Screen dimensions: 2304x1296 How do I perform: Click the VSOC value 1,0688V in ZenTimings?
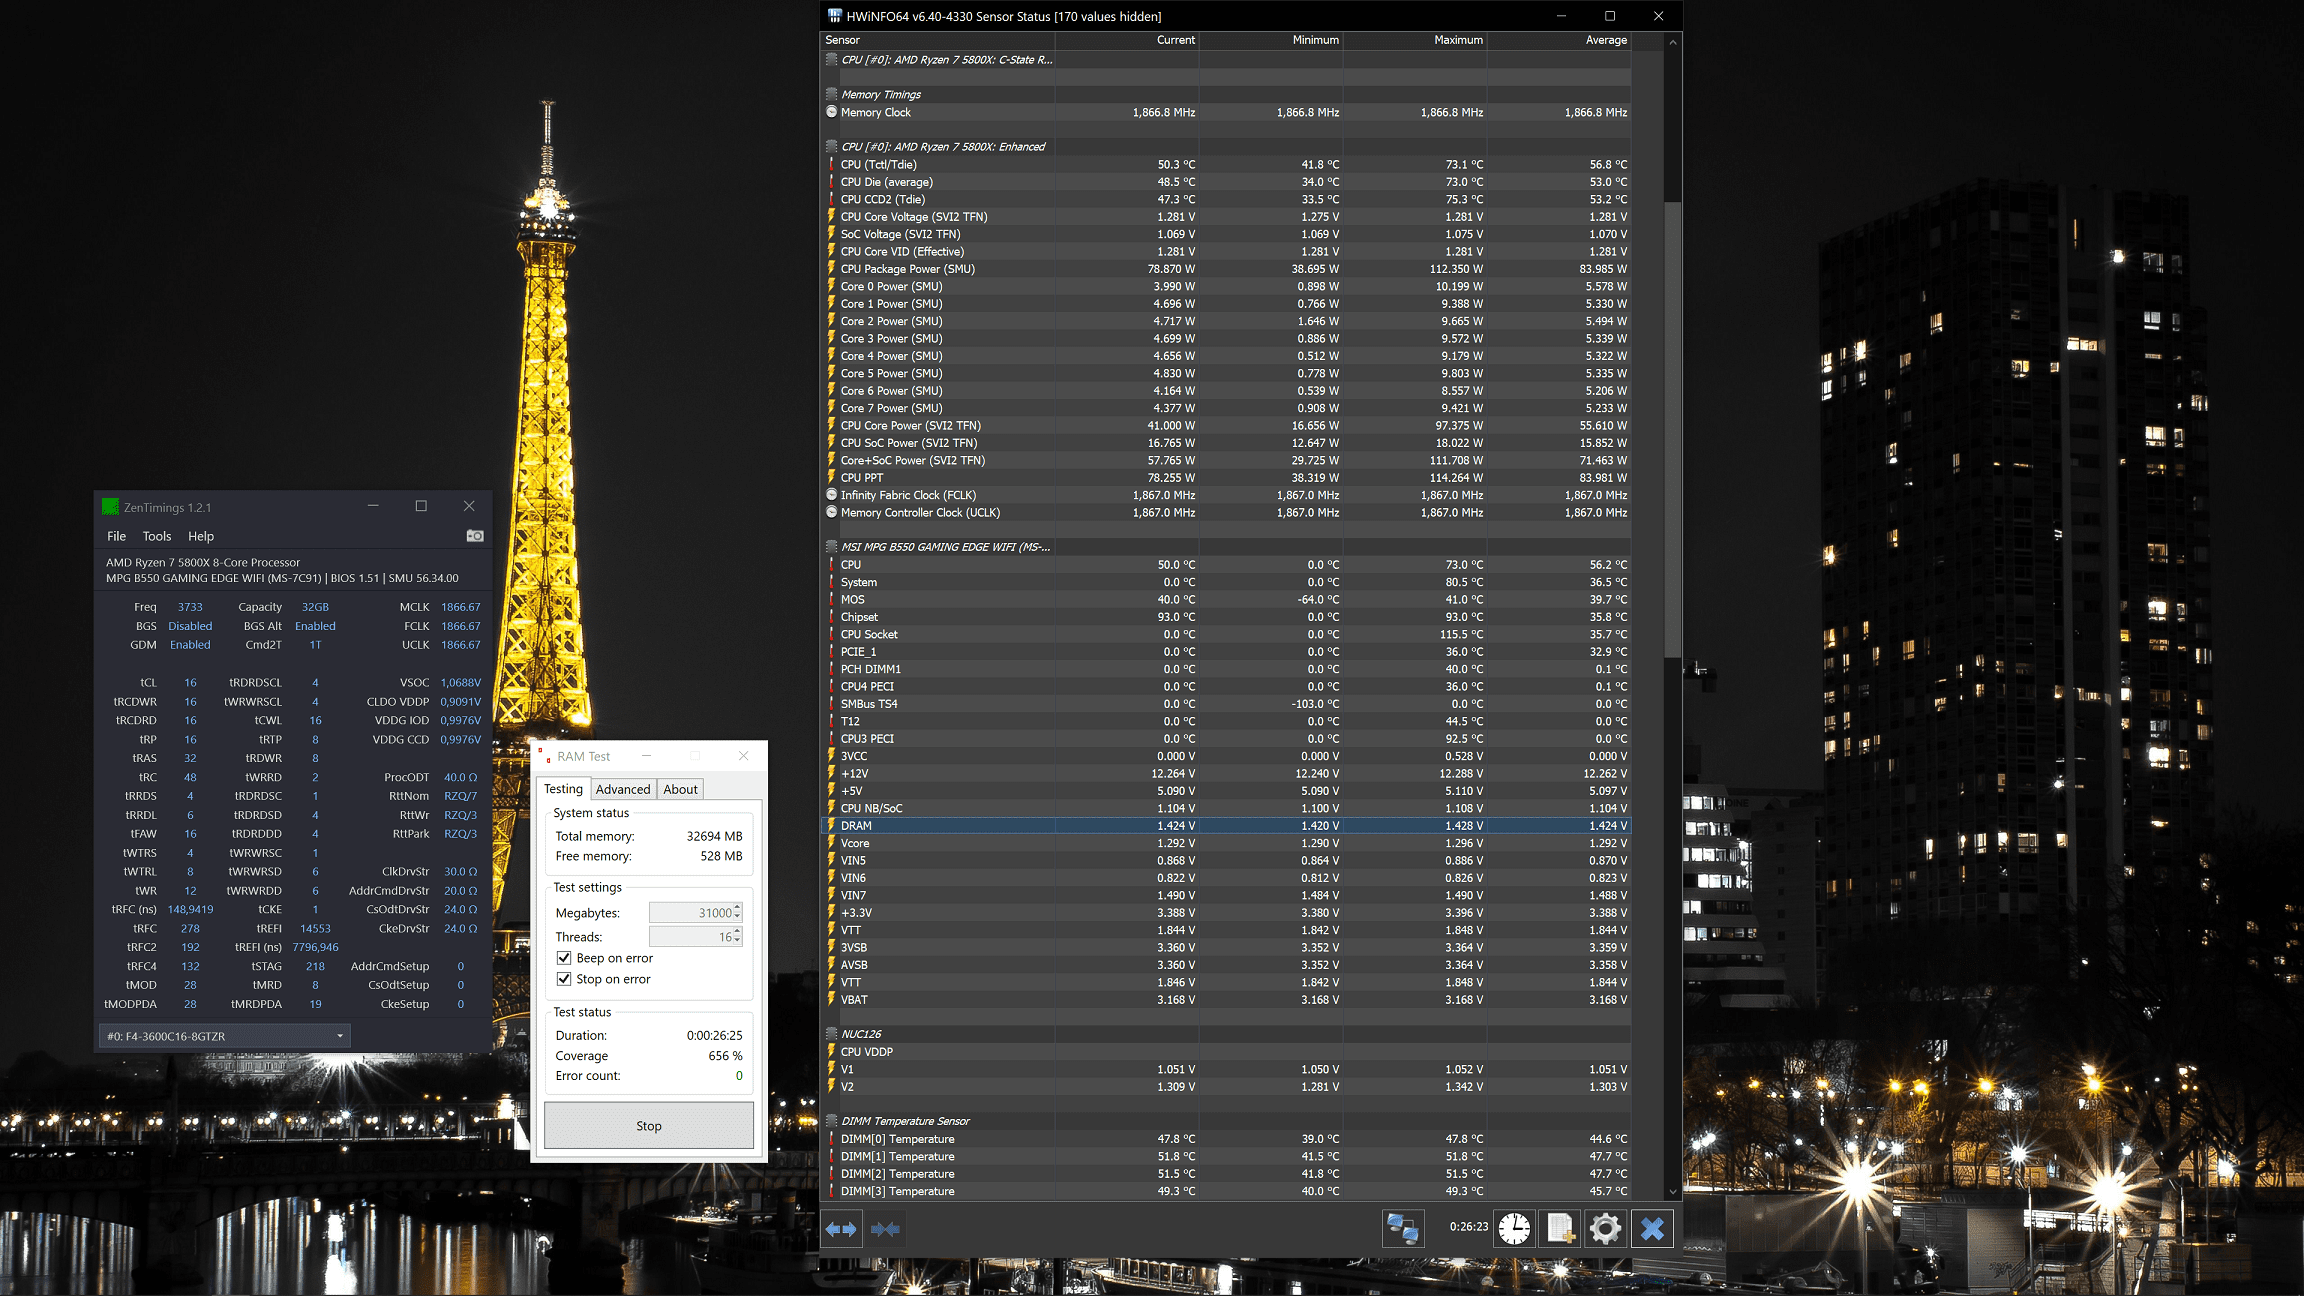[460, 682]
